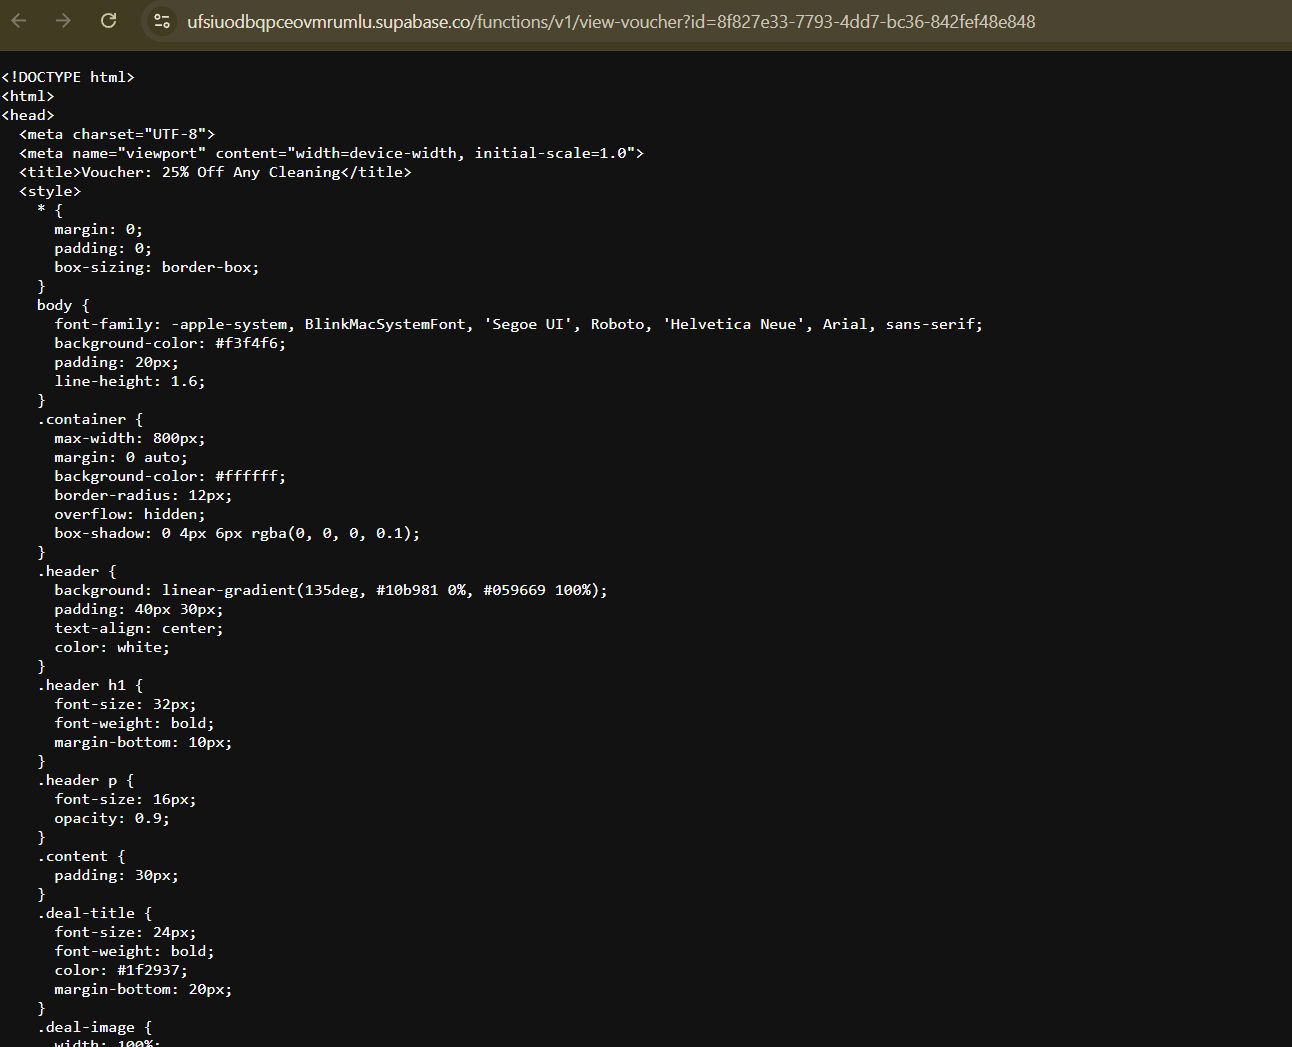Click the opening <style> tag

click(50, 191)
